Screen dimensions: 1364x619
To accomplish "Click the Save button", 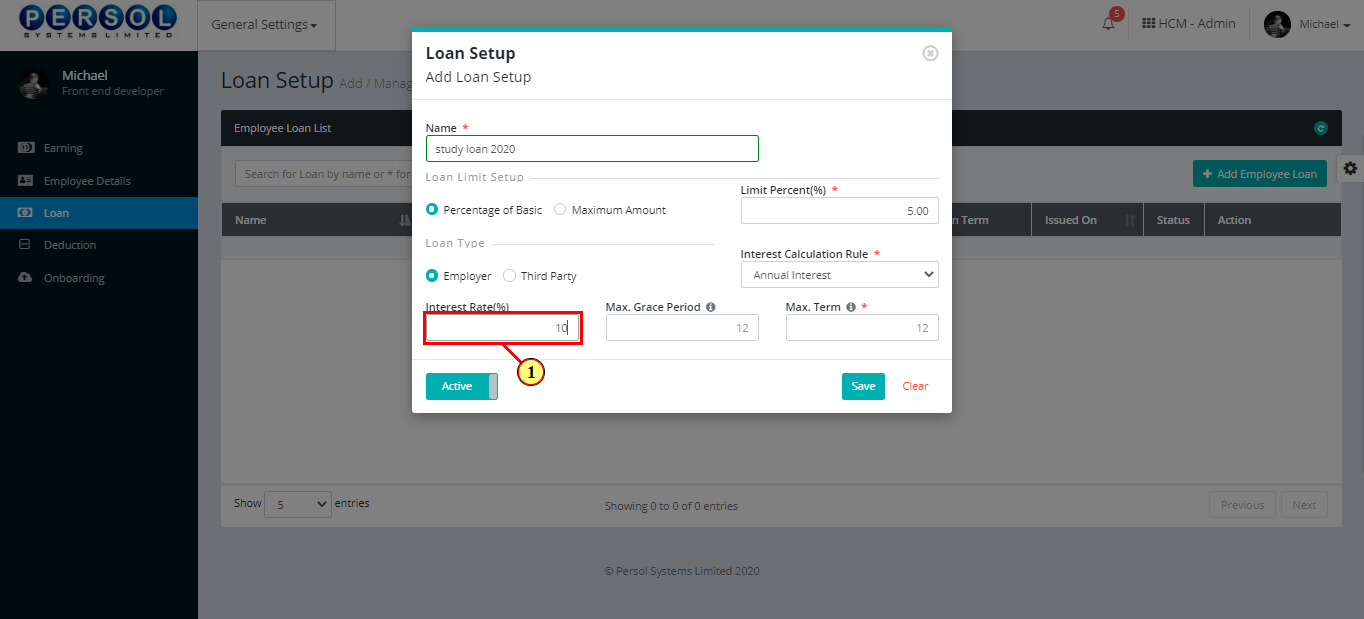I will (863, 386).
